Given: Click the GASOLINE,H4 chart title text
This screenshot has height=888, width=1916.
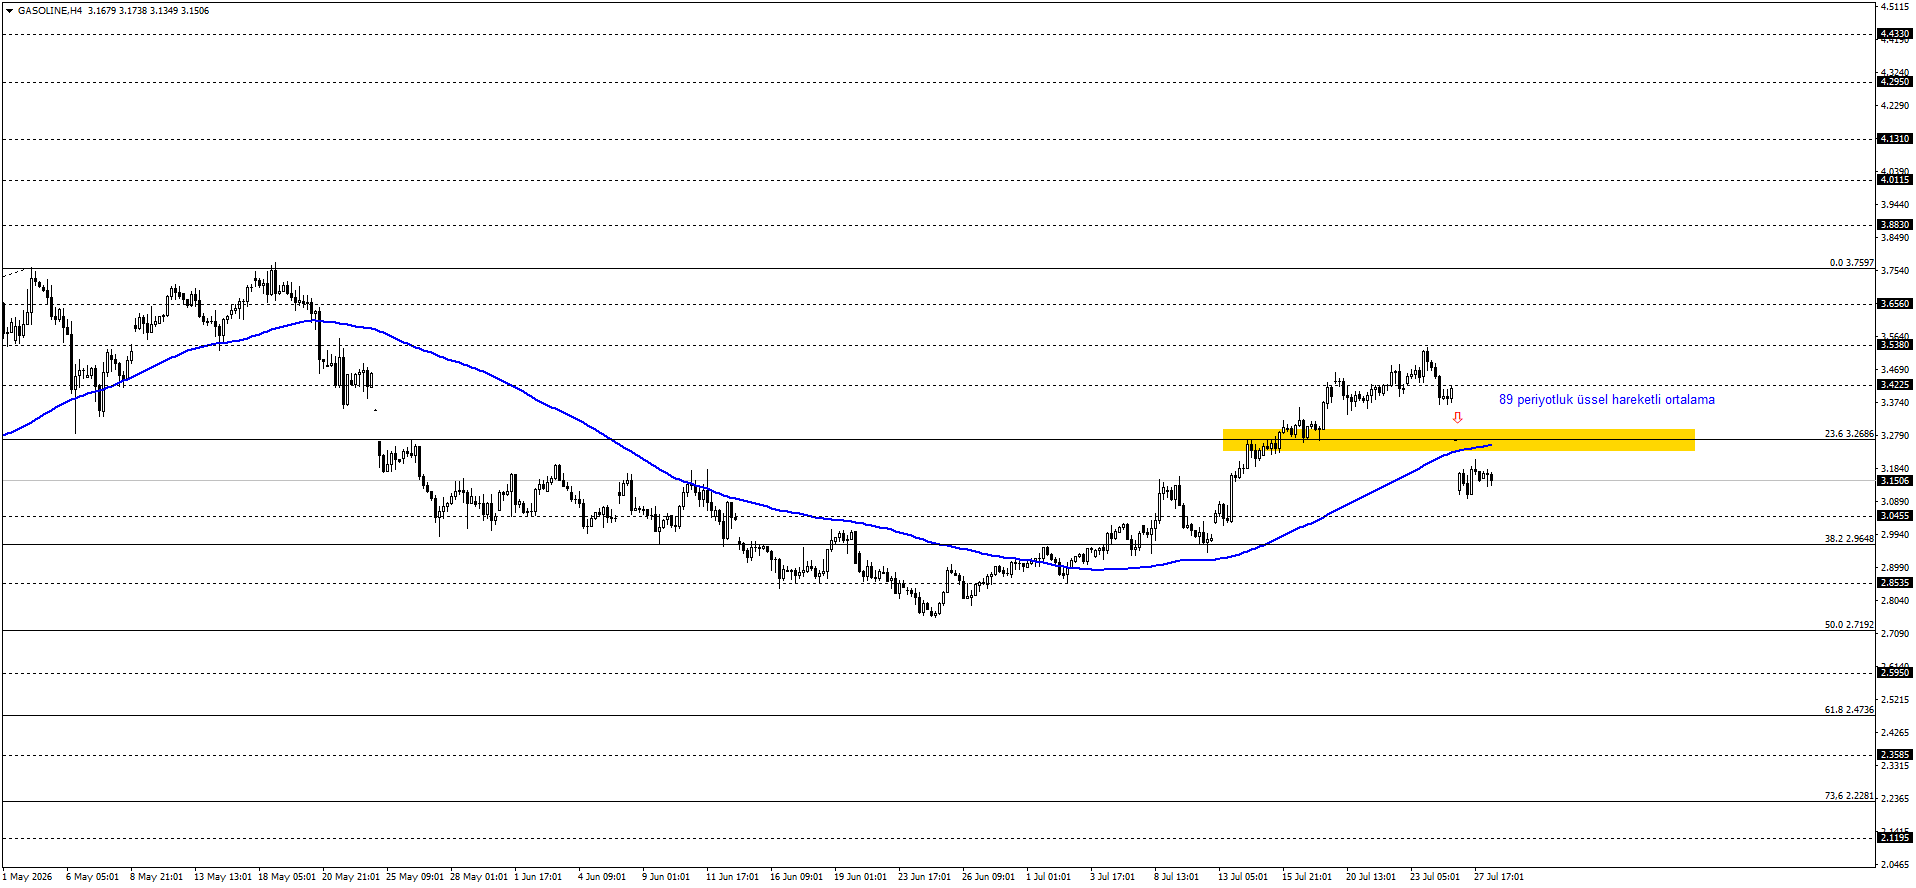Looking at the screenshot, I should 51,11.
